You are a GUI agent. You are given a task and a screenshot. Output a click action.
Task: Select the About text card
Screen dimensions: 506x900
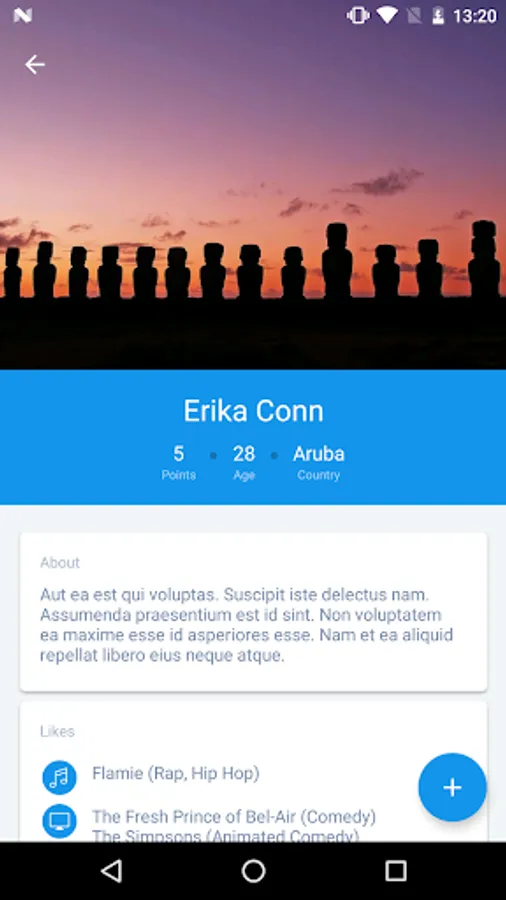(x=253, y=612)
